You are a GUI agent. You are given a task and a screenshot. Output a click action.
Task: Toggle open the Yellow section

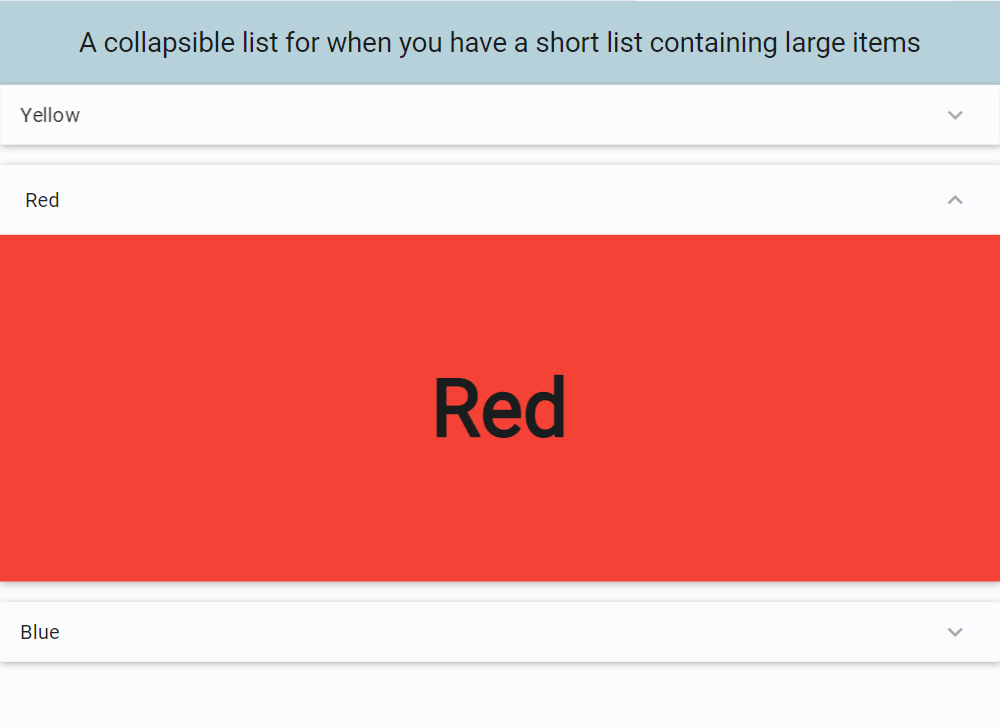[500, 115]
